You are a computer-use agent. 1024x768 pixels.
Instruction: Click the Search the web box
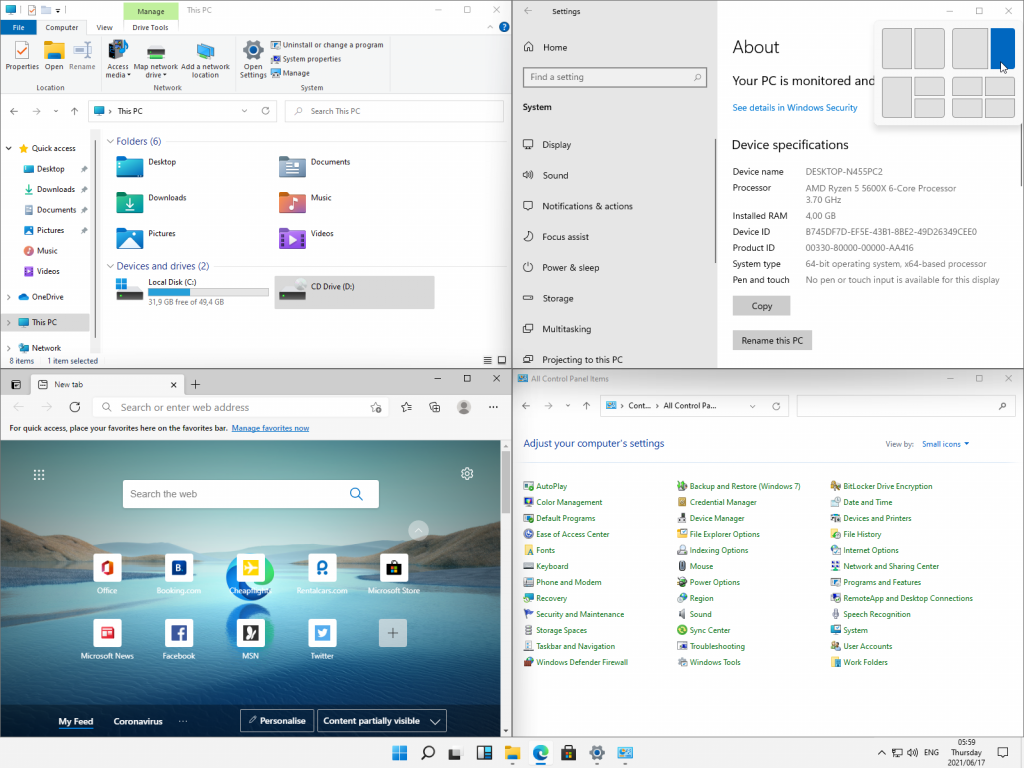tap(238, 494)
